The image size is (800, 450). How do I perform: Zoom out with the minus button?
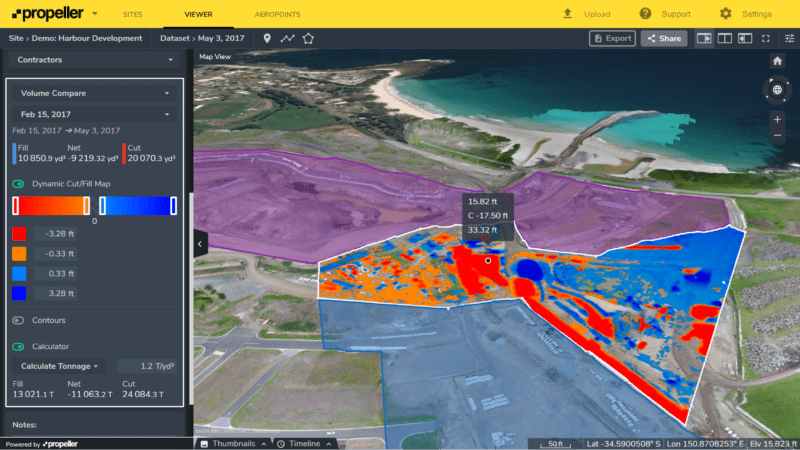(777, 136)
